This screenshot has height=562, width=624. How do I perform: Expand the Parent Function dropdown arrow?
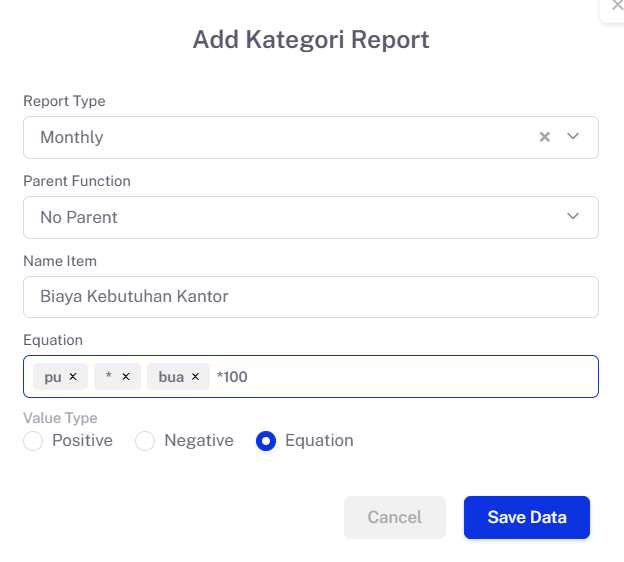573,217
